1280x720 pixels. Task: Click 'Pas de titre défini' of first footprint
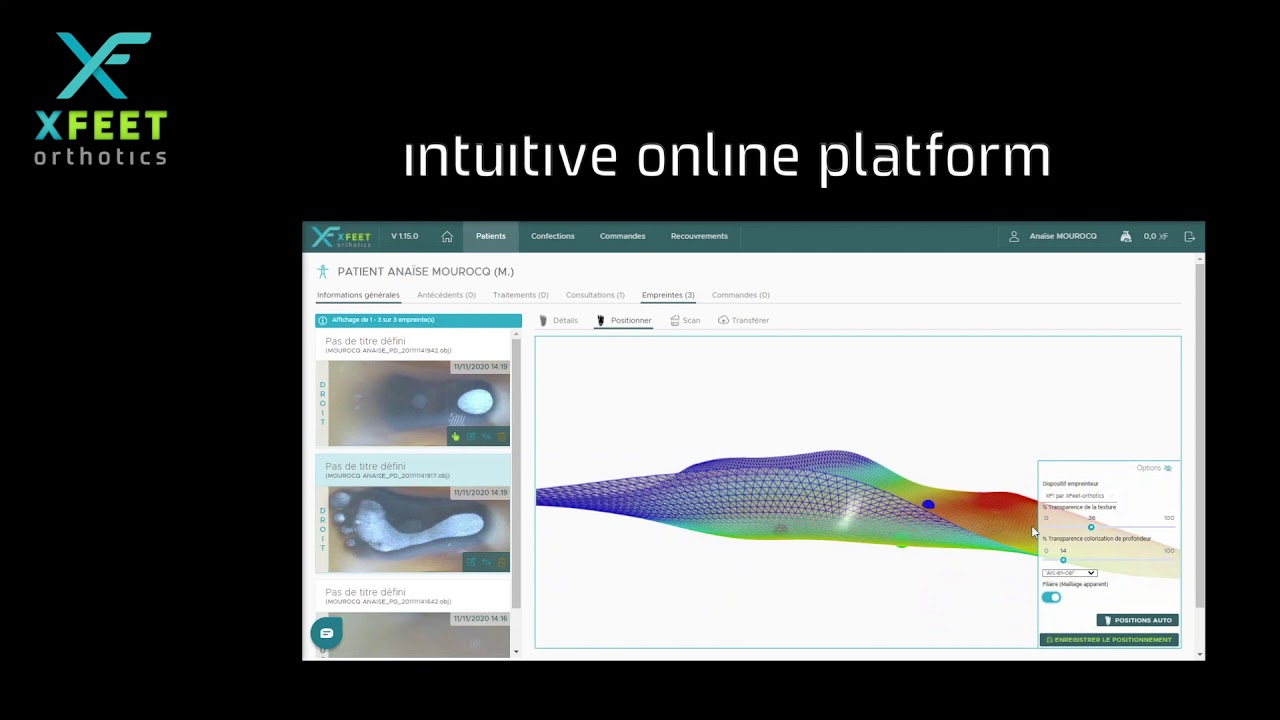366,341
